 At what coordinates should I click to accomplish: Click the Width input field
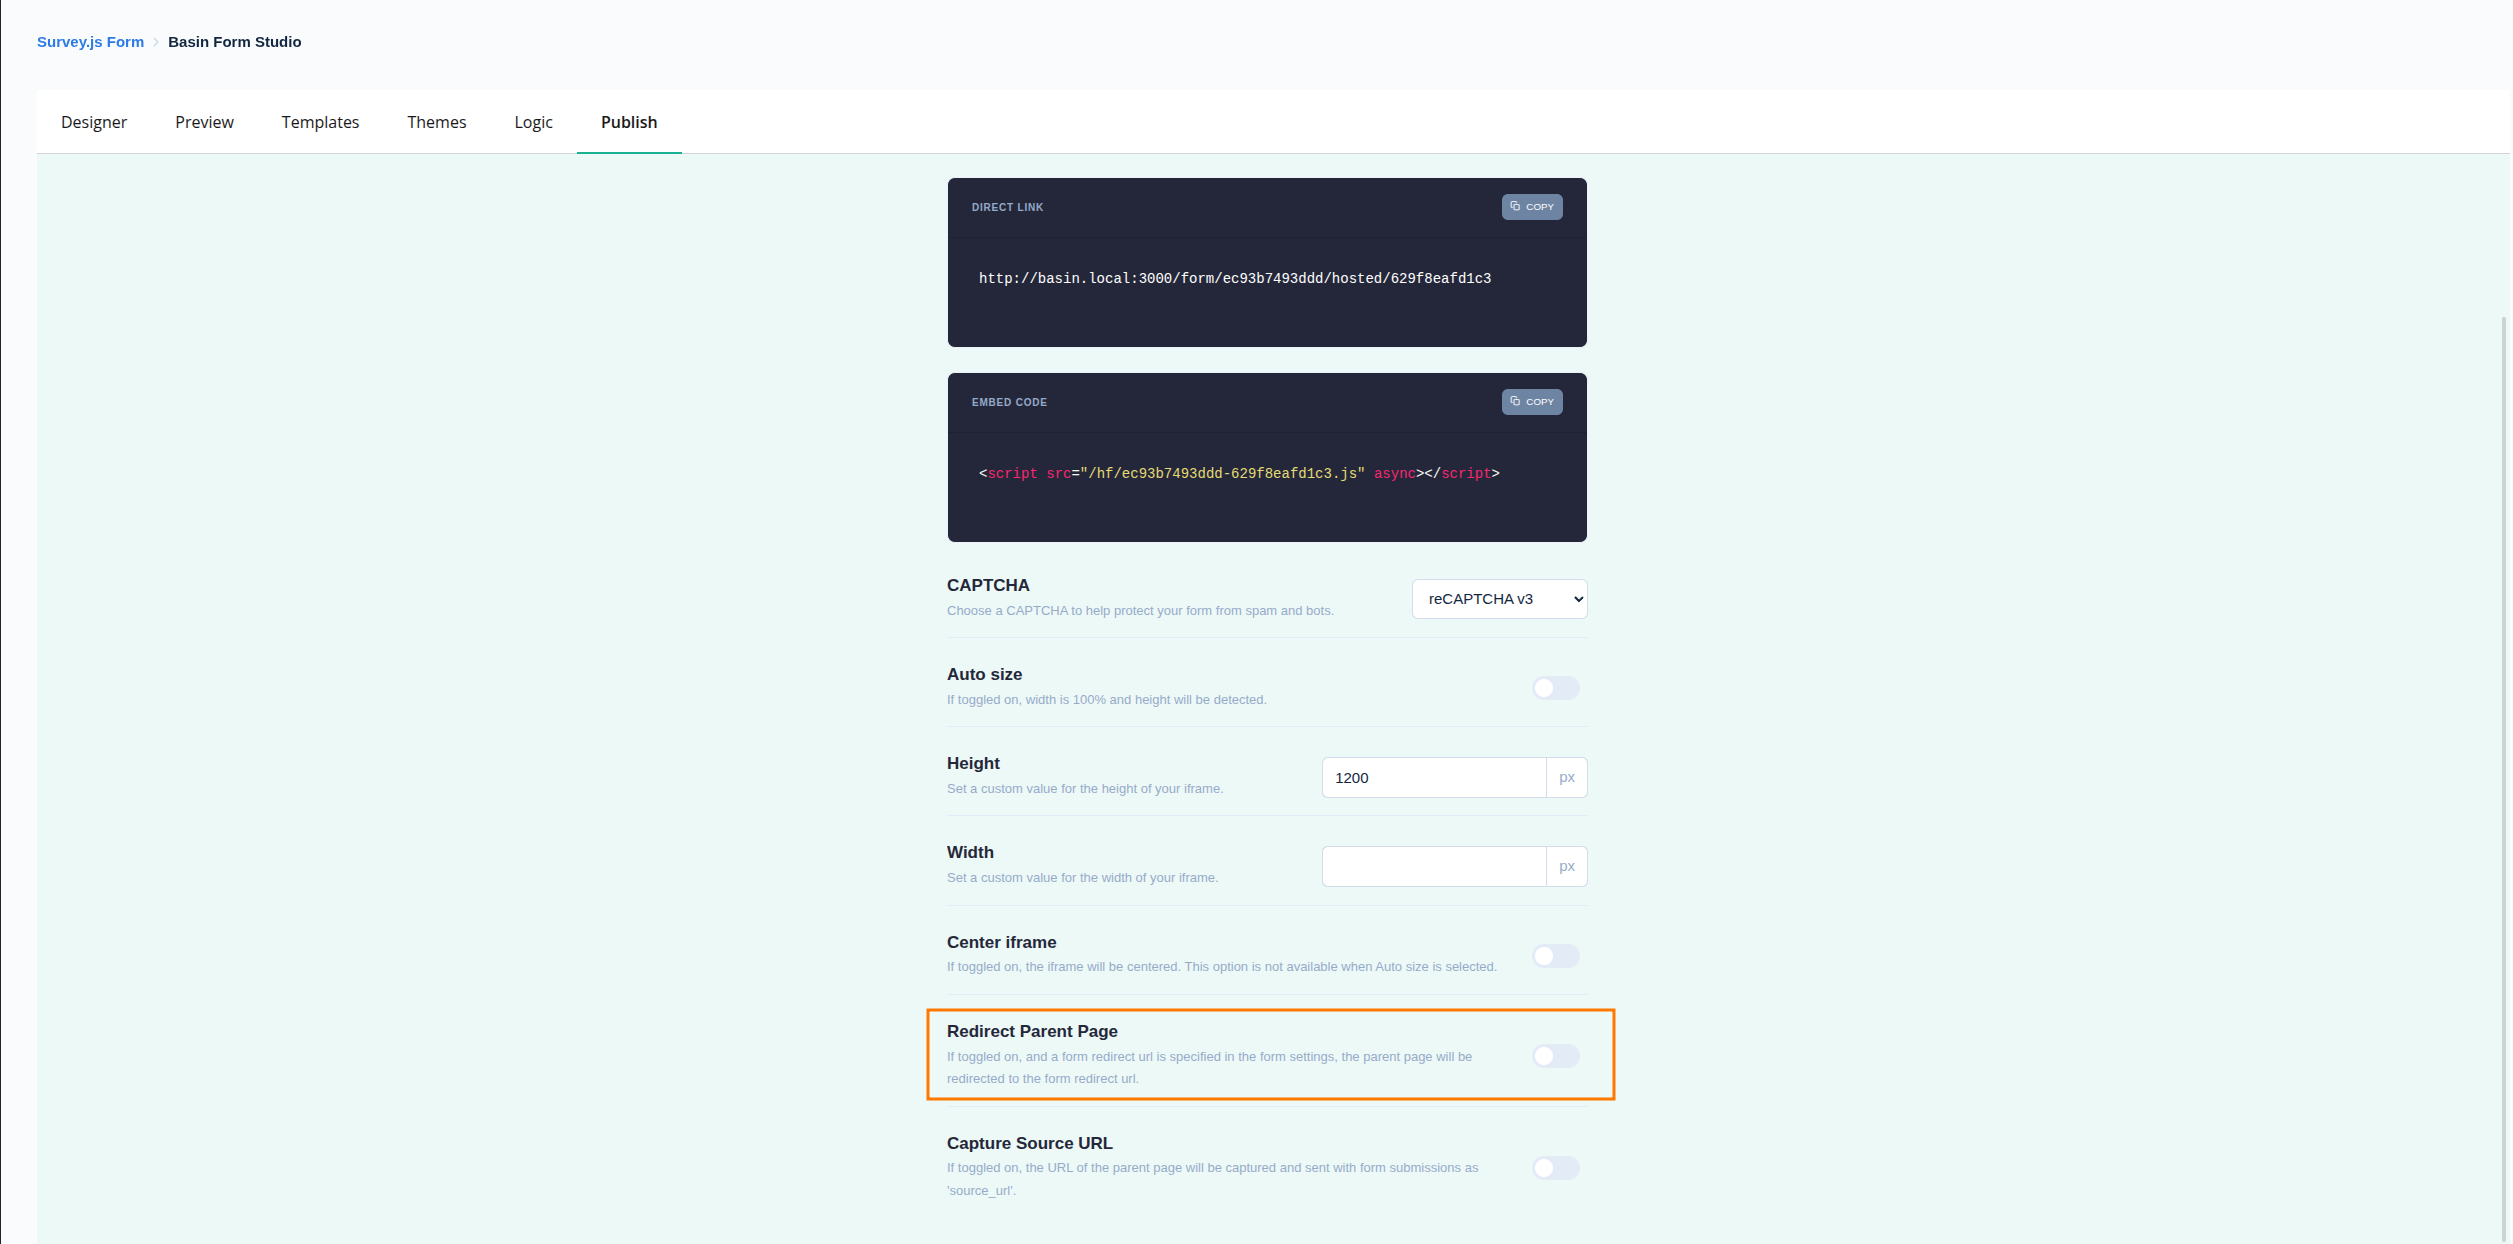[x=1434, y=867]
